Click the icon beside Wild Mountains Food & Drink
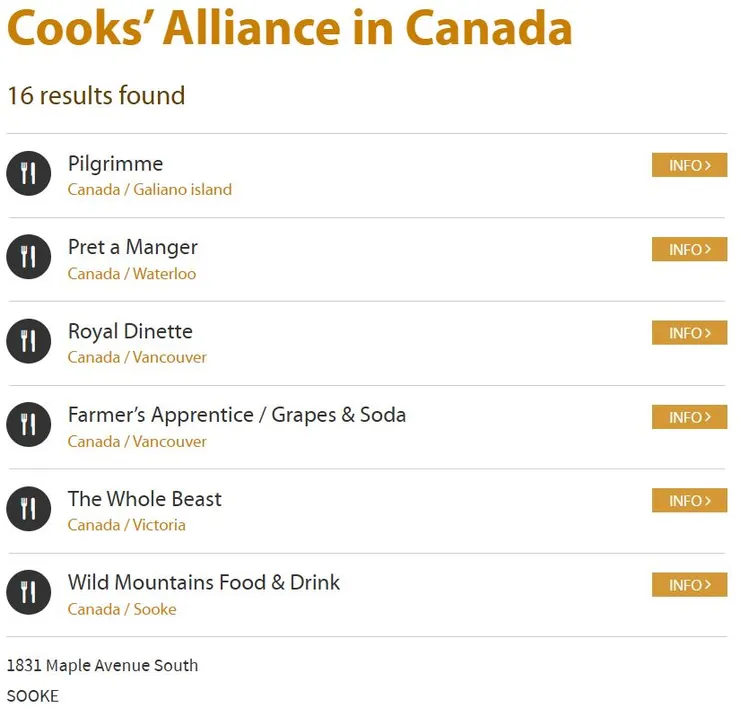 tap(28, 594)
